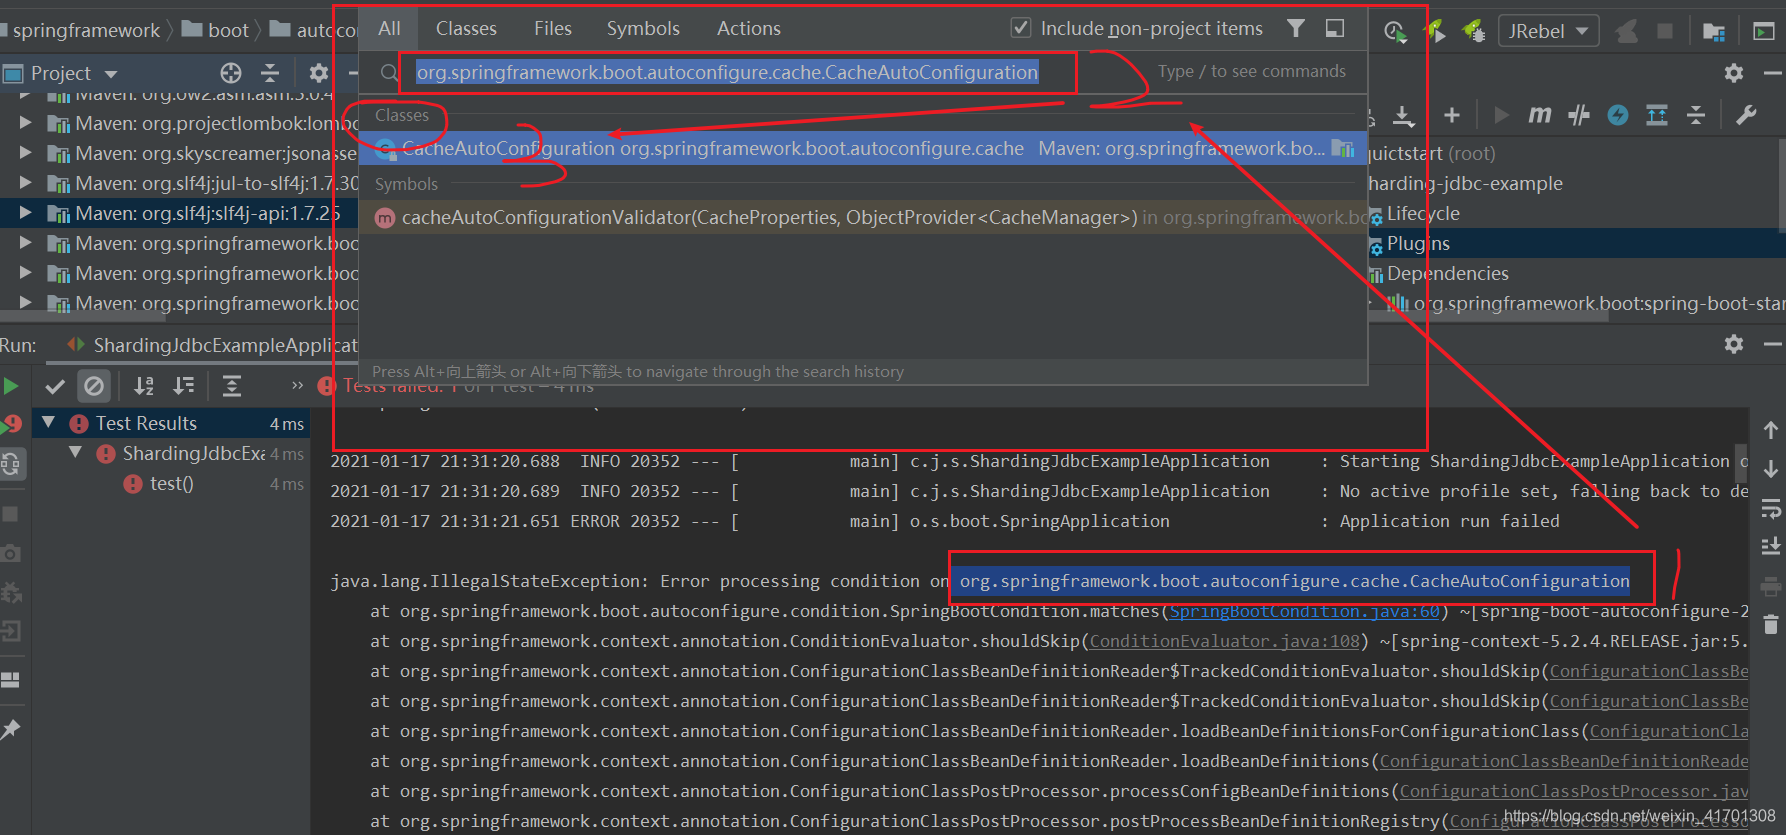Open Maven settings wrench icon

1746,116
